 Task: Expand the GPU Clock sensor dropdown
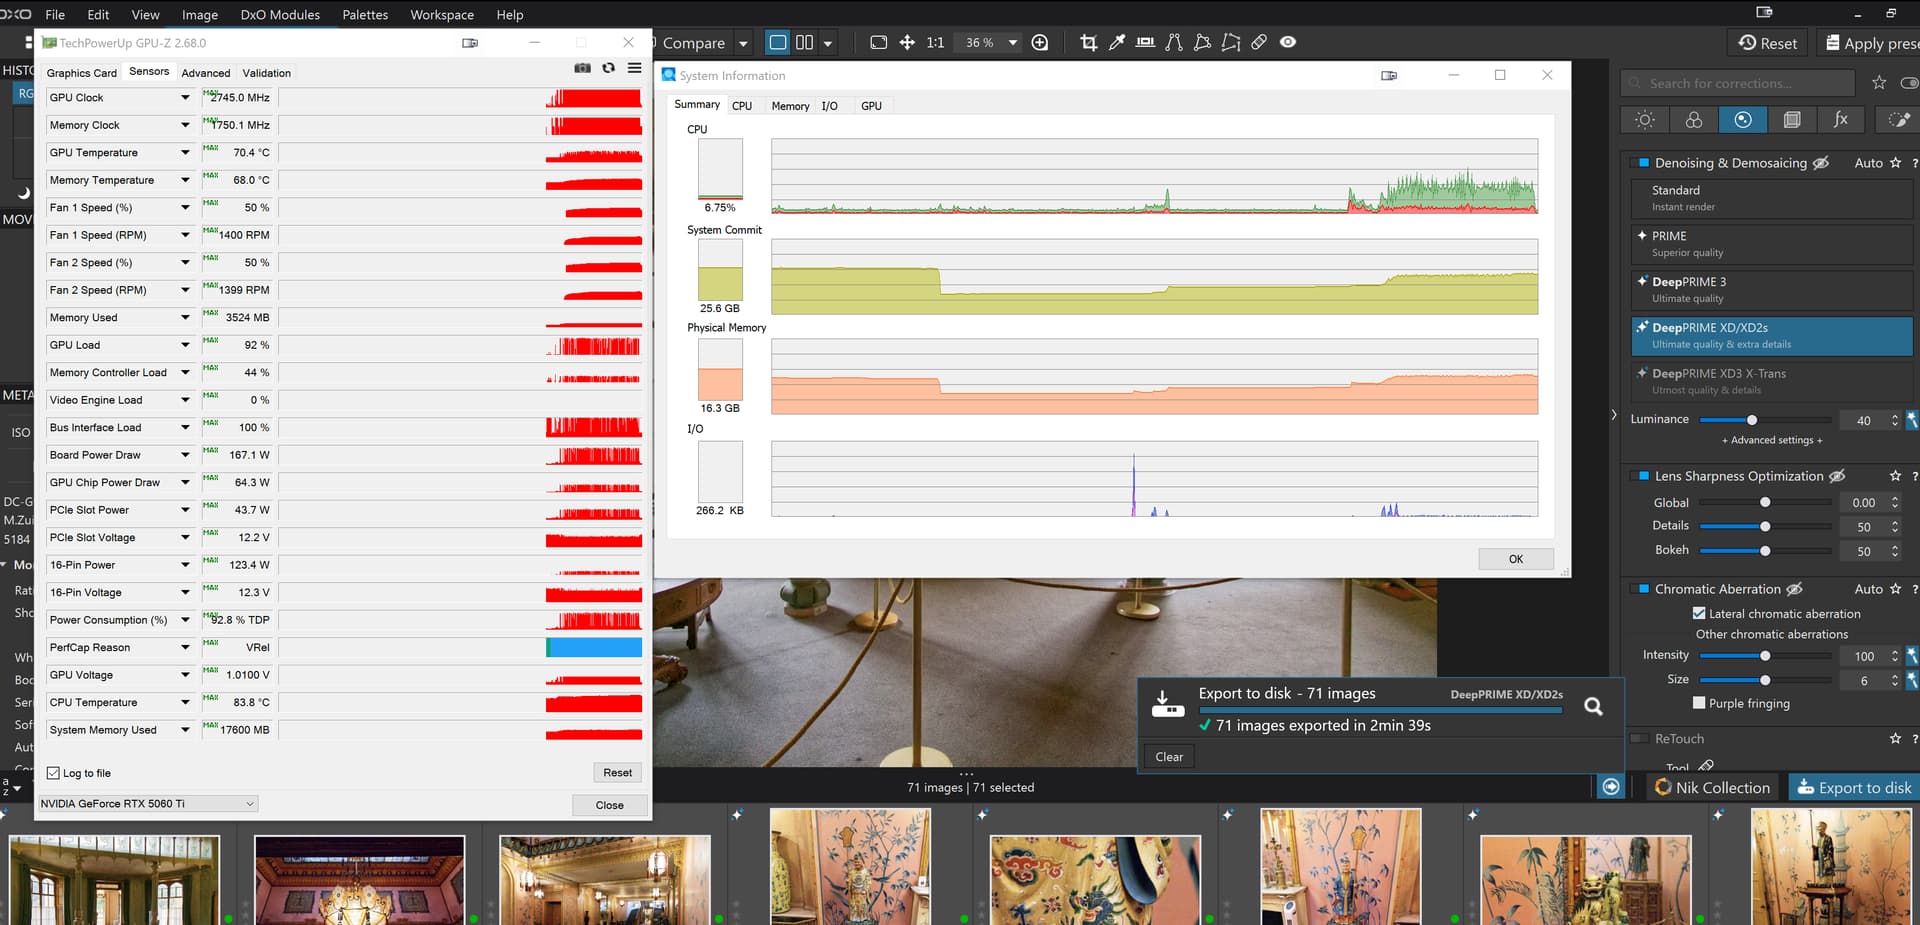click(185, 98)
